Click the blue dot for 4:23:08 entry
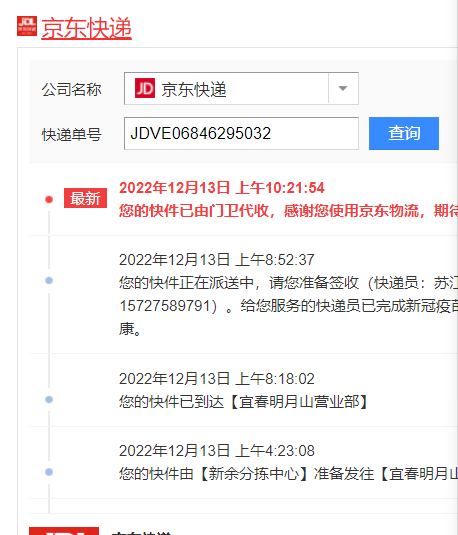 (49, 472)
